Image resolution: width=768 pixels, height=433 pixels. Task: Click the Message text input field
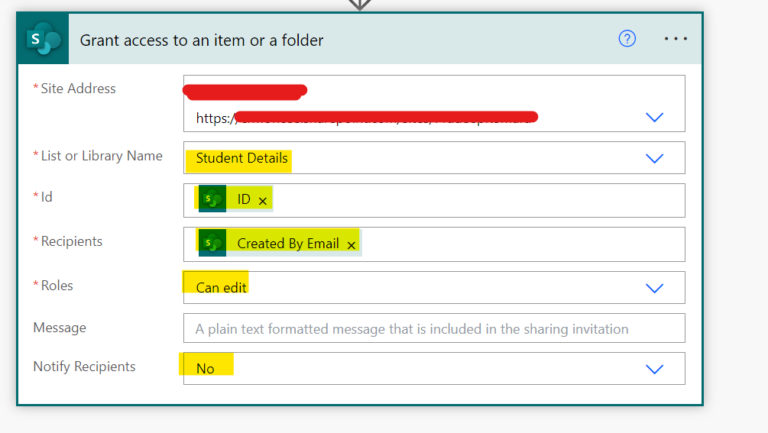click(434, 328)
